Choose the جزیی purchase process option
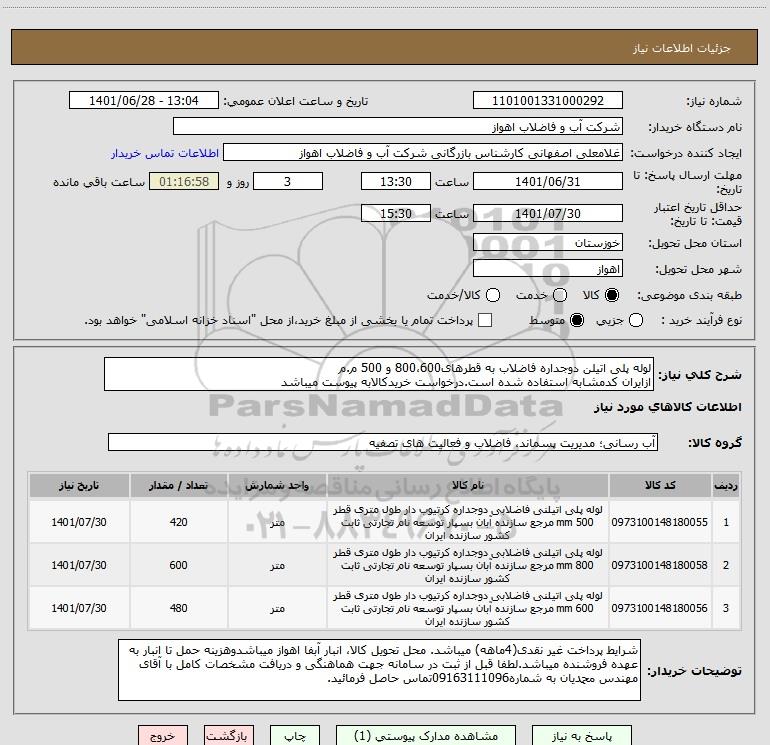Image resolution: width=770 pixels, height=745 pixels. 635,320
